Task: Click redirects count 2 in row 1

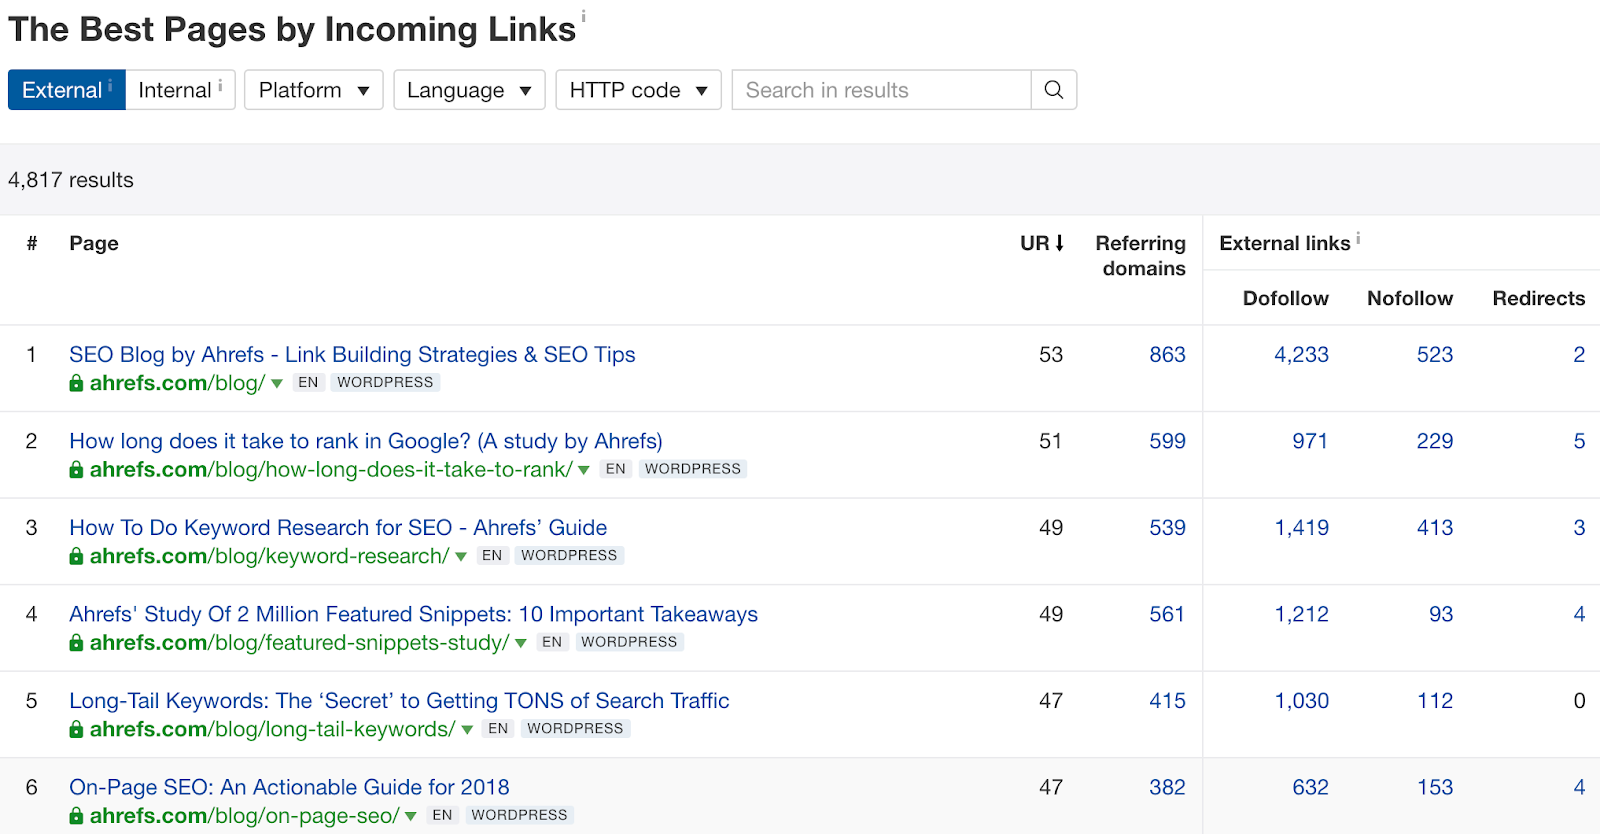Action: pyautogui.click(x=1579, y=355)
